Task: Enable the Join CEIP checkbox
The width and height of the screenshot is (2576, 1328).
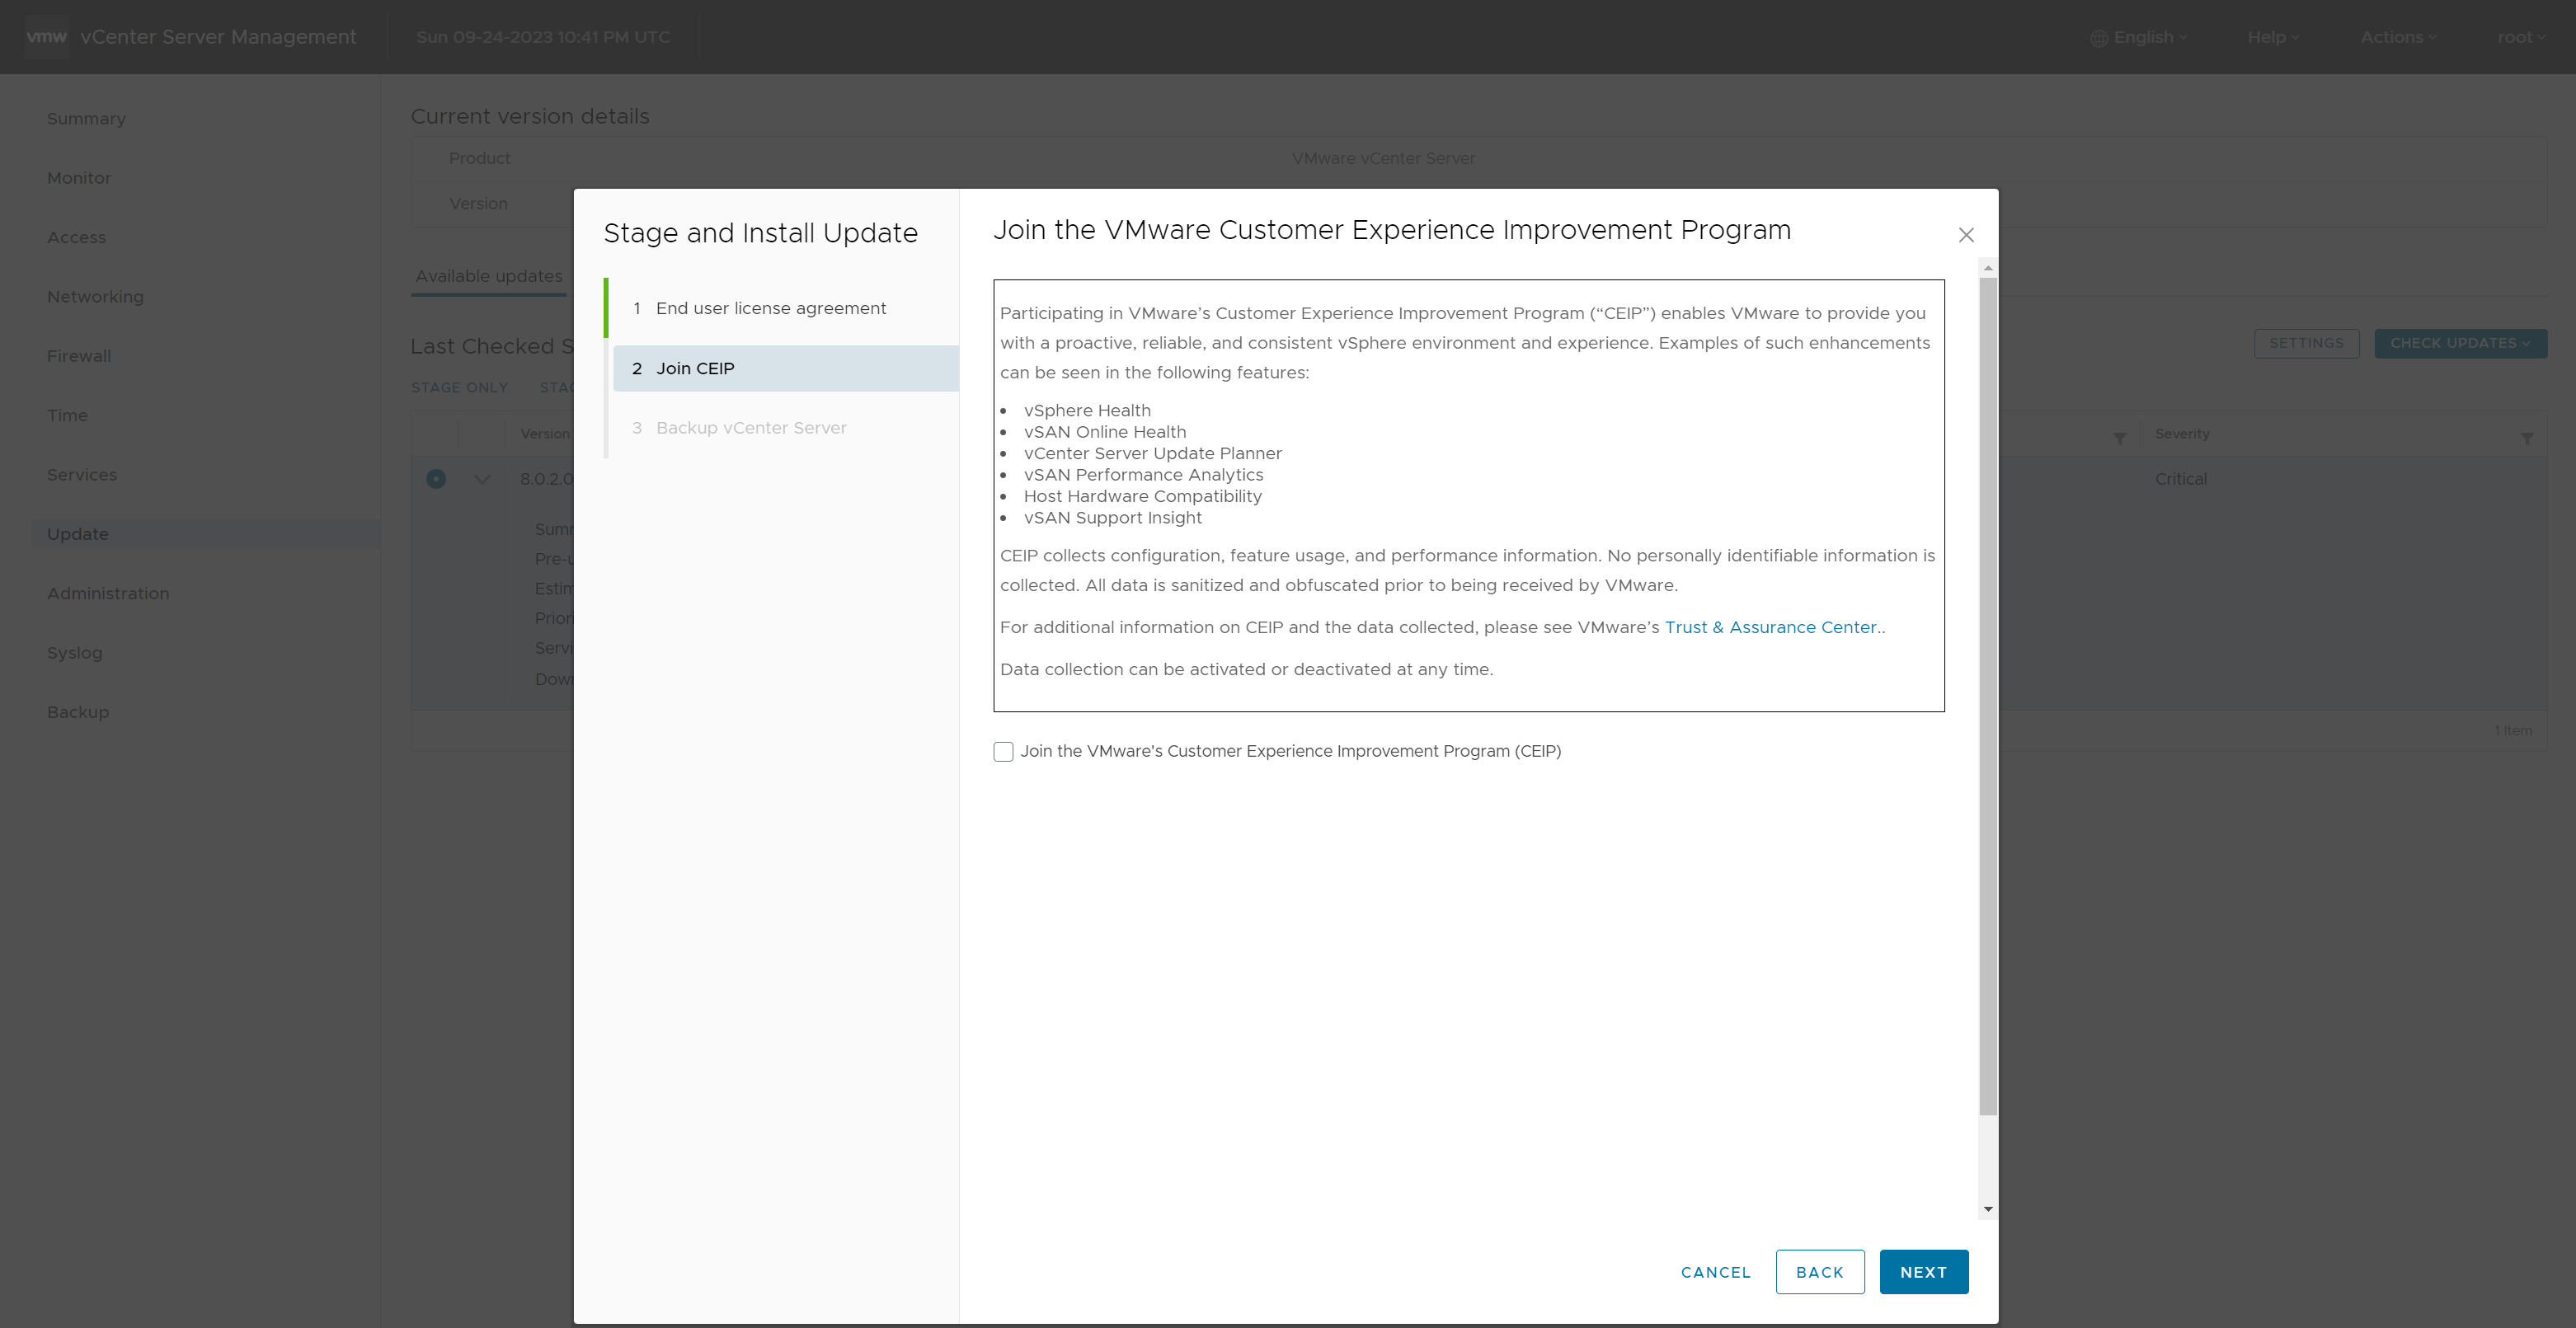Action: [1003, 751]
